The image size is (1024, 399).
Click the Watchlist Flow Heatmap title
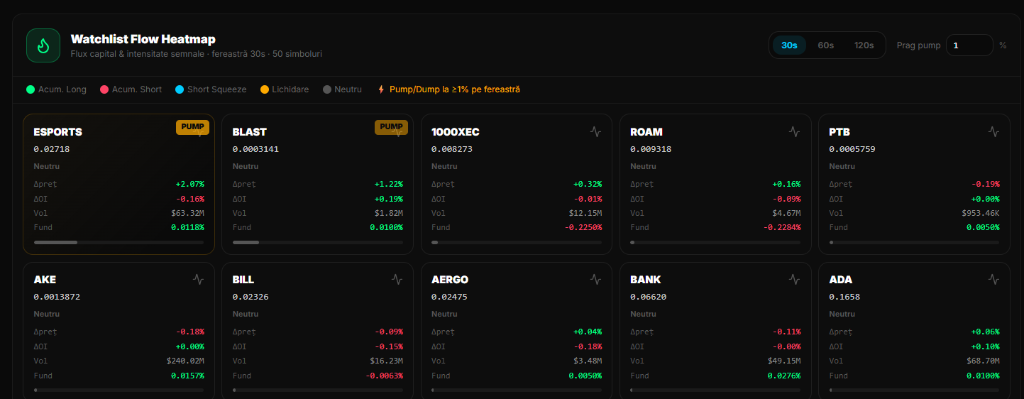143,39
